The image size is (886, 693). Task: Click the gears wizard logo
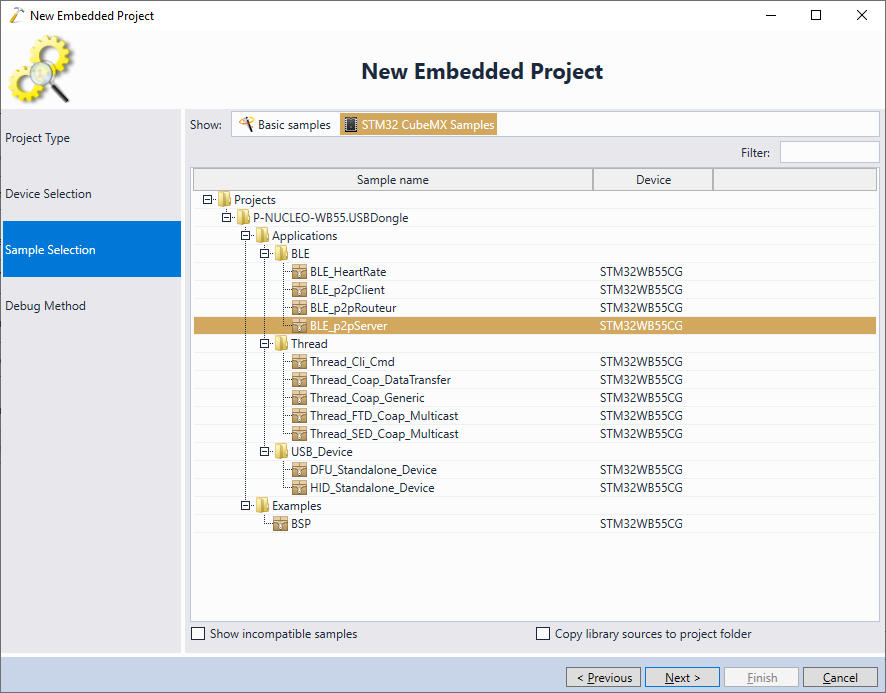40,68
